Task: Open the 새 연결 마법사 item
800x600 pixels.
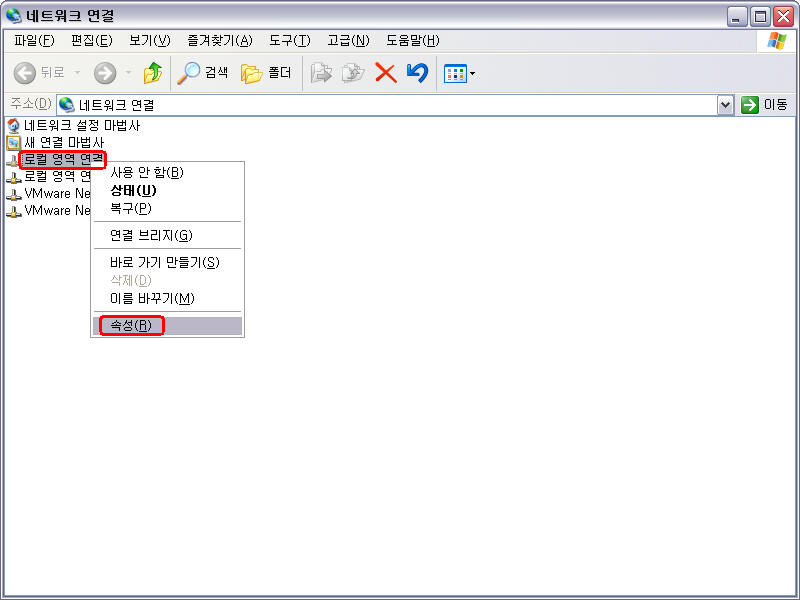Action: (x=63, y=143)
